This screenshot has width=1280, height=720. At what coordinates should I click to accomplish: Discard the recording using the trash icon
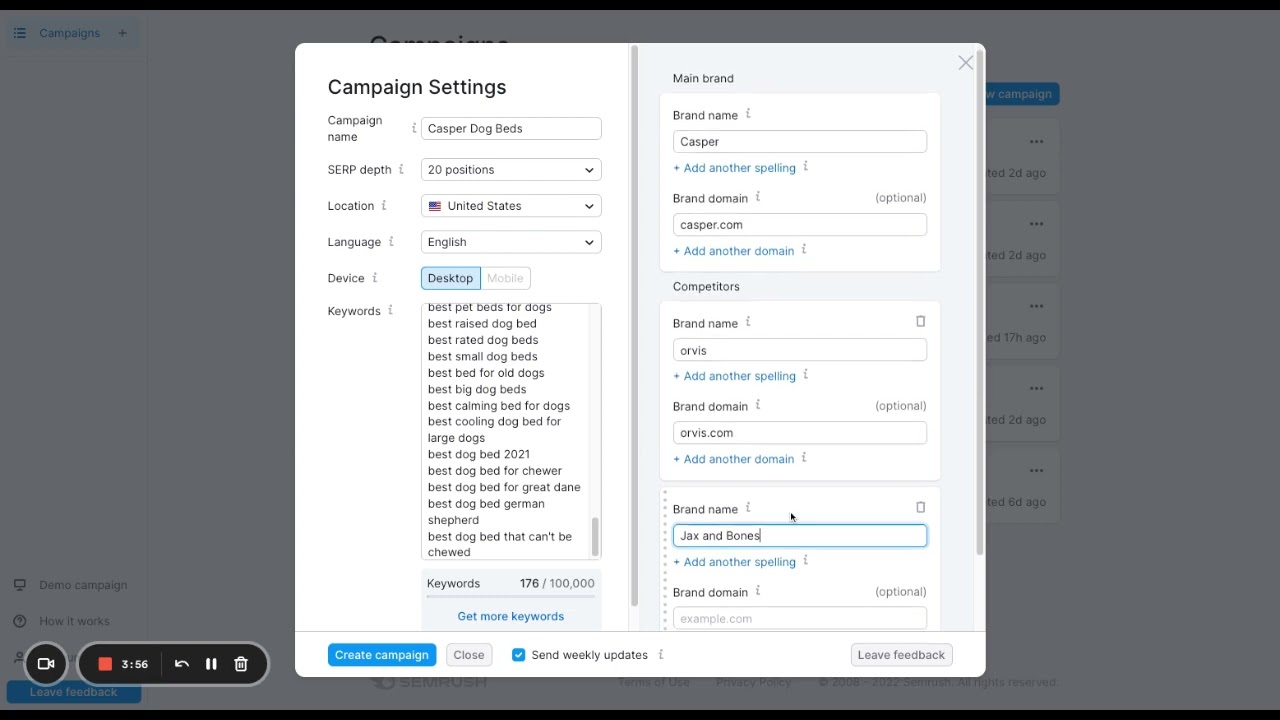(x=241, y=664)
